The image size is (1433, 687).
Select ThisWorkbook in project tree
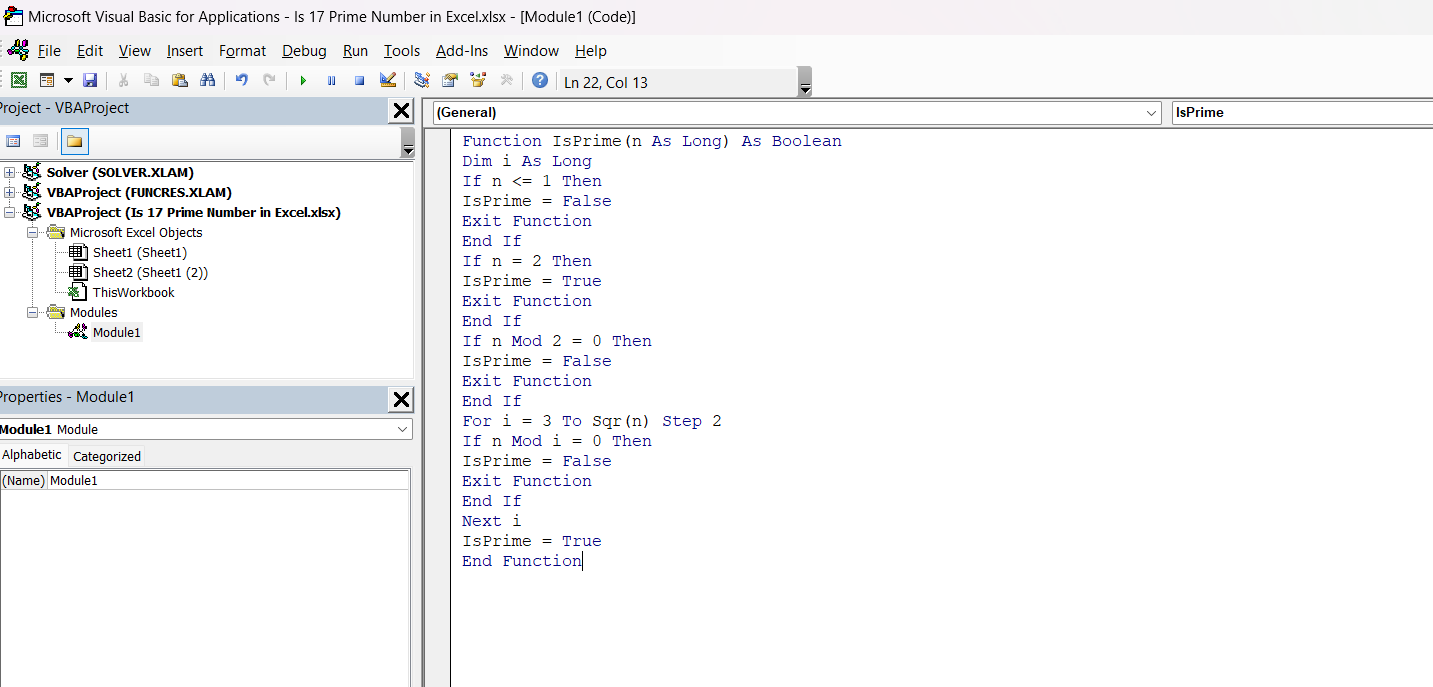click(x=133, y=292)
